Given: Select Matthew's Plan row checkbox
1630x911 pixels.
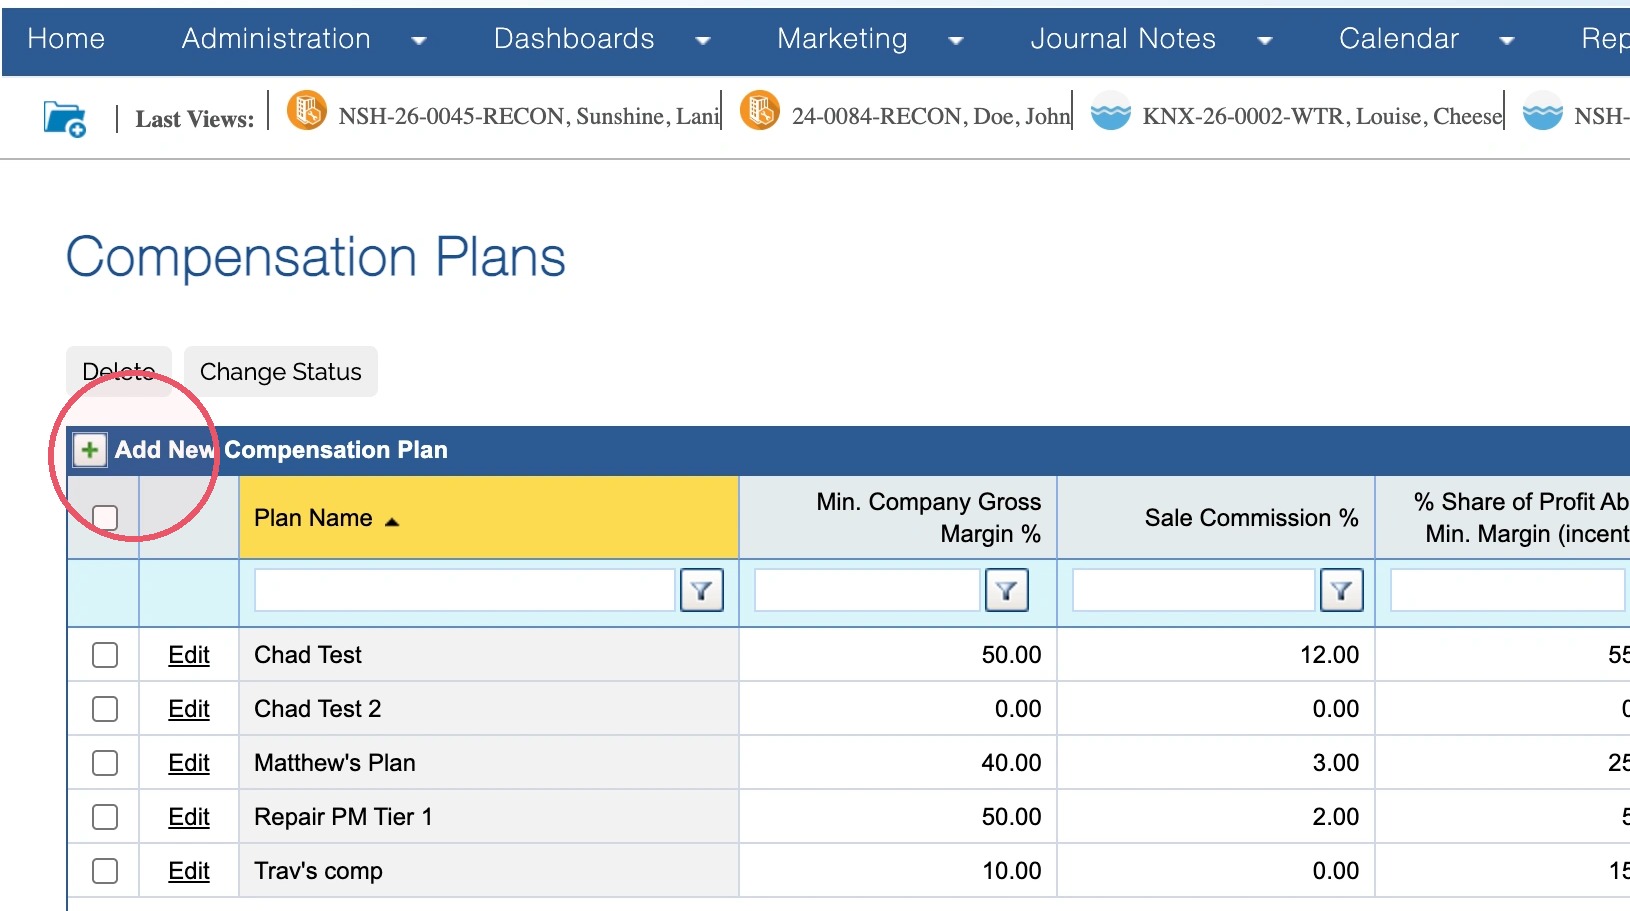Looking at the screenshot, I should click(x=105, y=763).
